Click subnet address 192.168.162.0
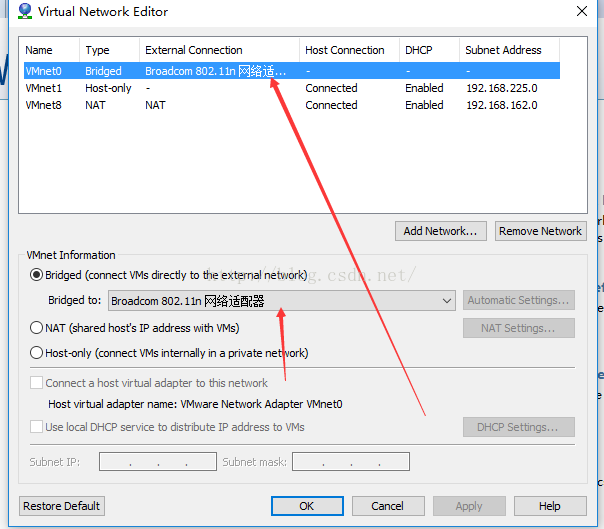 point(502,105)
